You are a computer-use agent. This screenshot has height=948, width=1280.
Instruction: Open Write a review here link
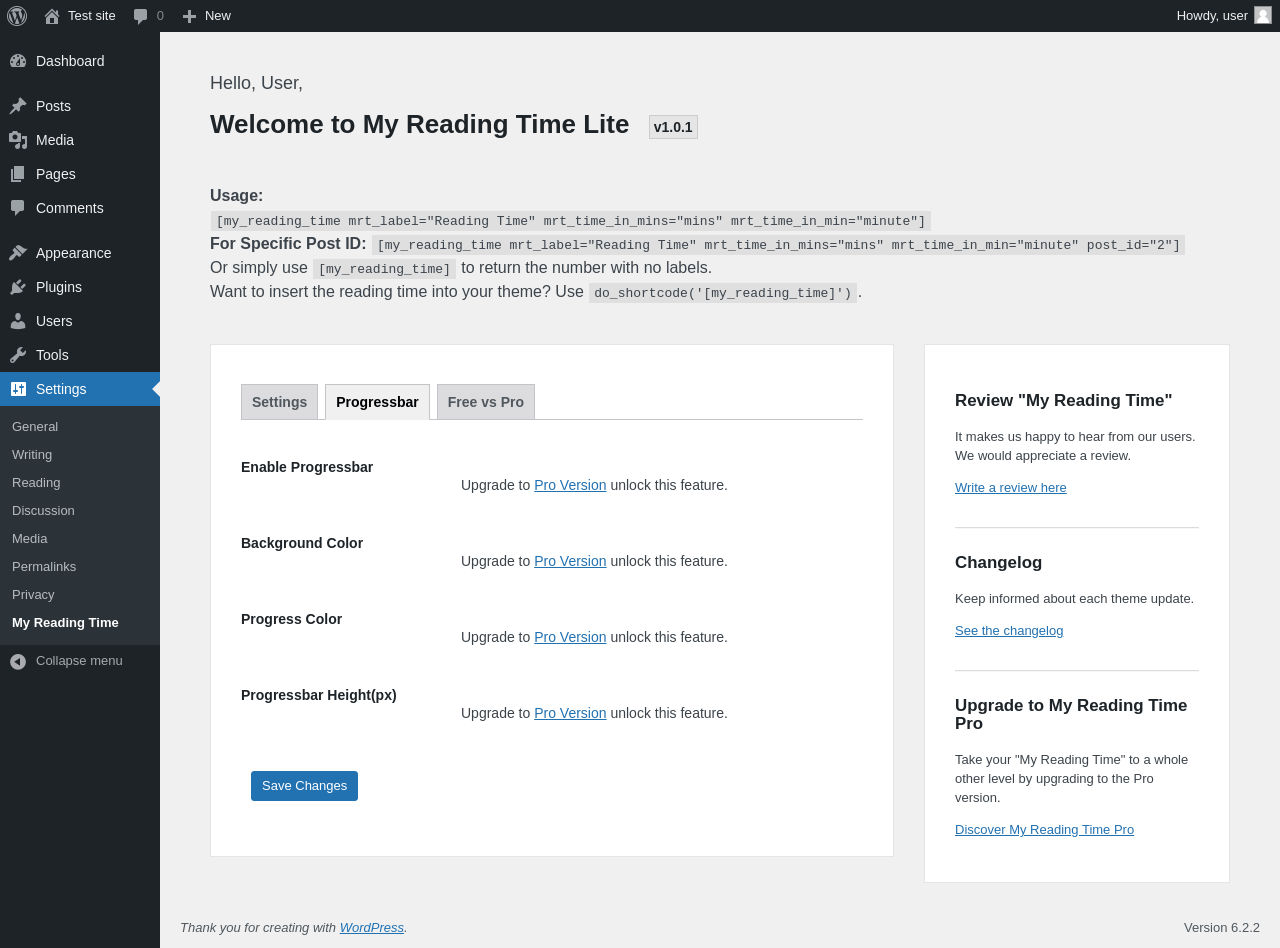point(1011,488)
